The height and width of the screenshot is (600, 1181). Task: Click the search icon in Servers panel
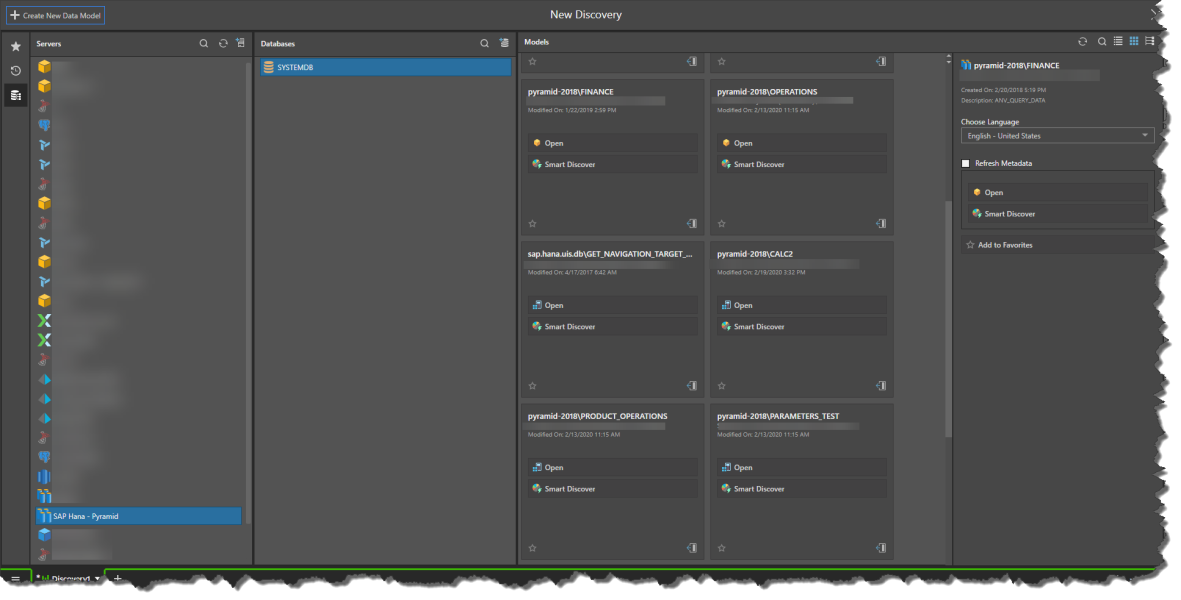[x=204, y=43]
